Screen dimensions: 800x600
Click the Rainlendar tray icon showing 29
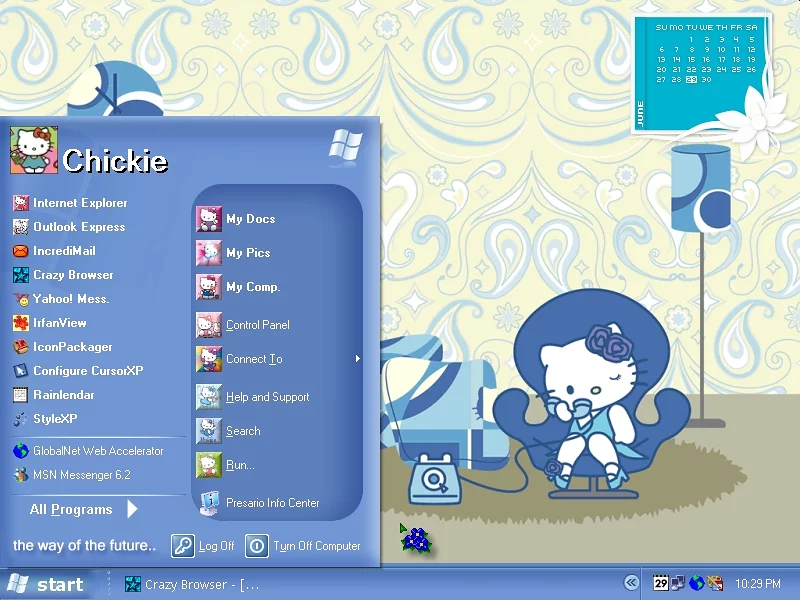661,583
